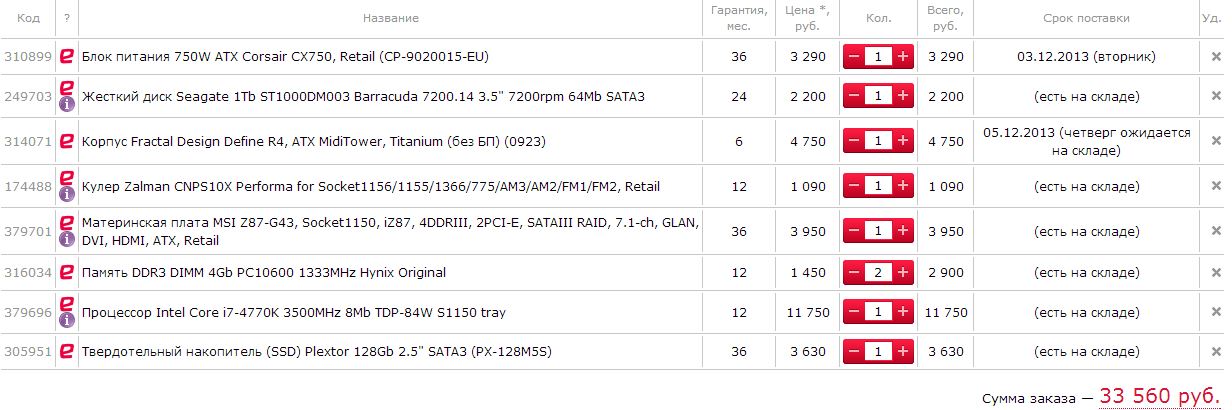The image size is (1232, 410).
Task: Remove the Fractal Design Define R4 case row
Action: point(1216,141)
